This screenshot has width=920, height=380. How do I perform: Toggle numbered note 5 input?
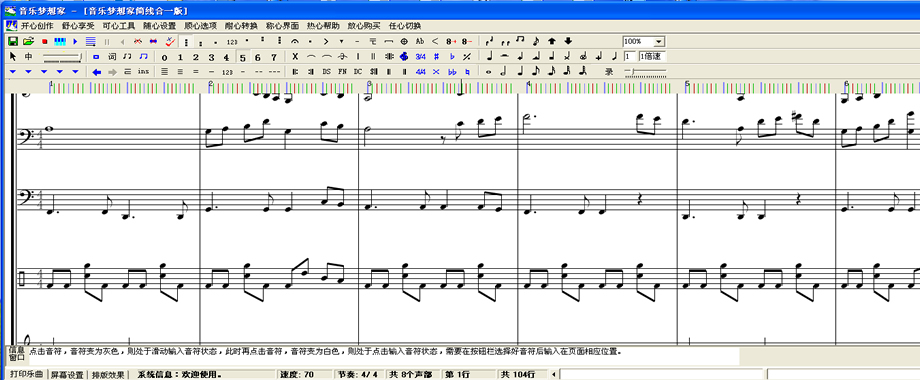point(243,57)
